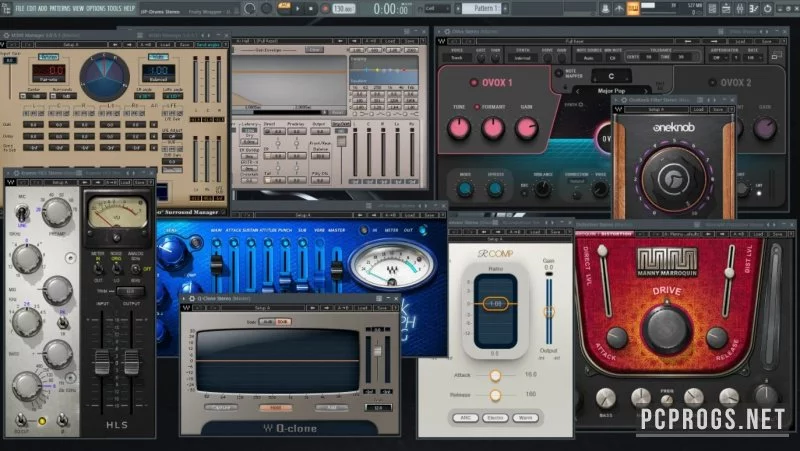Click the RComp Gain slider handle

548,311
